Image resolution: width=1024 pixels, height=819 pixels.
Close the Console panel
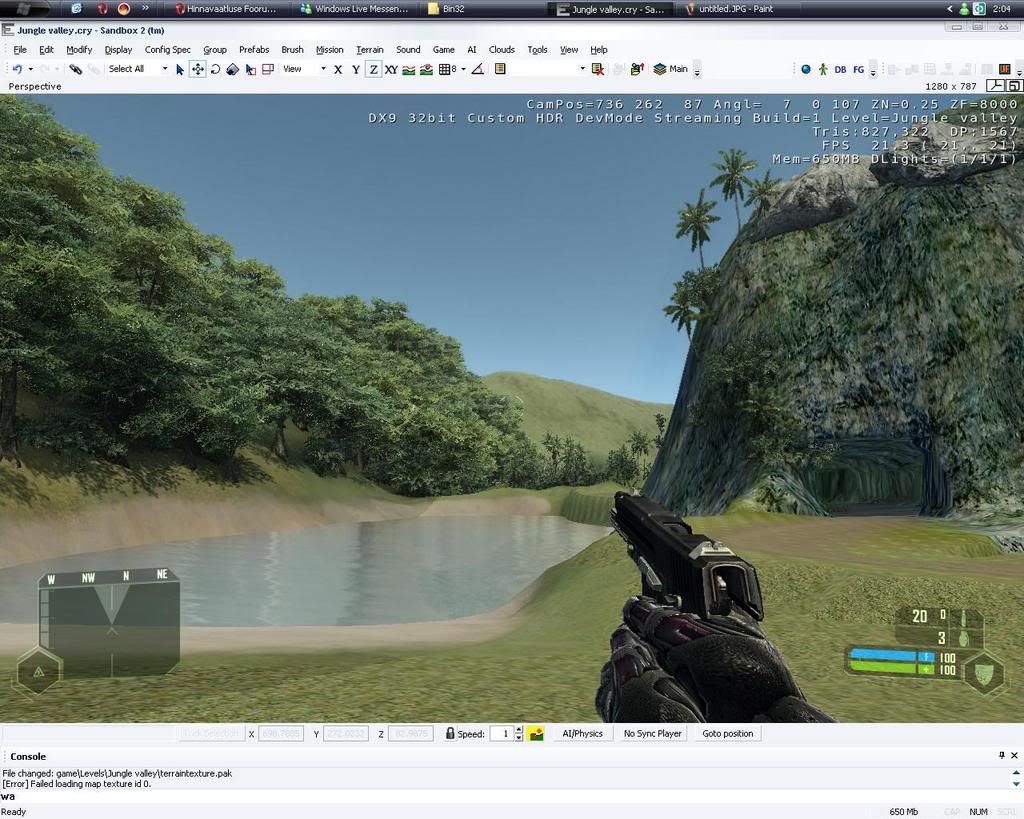pos(1014,756)
